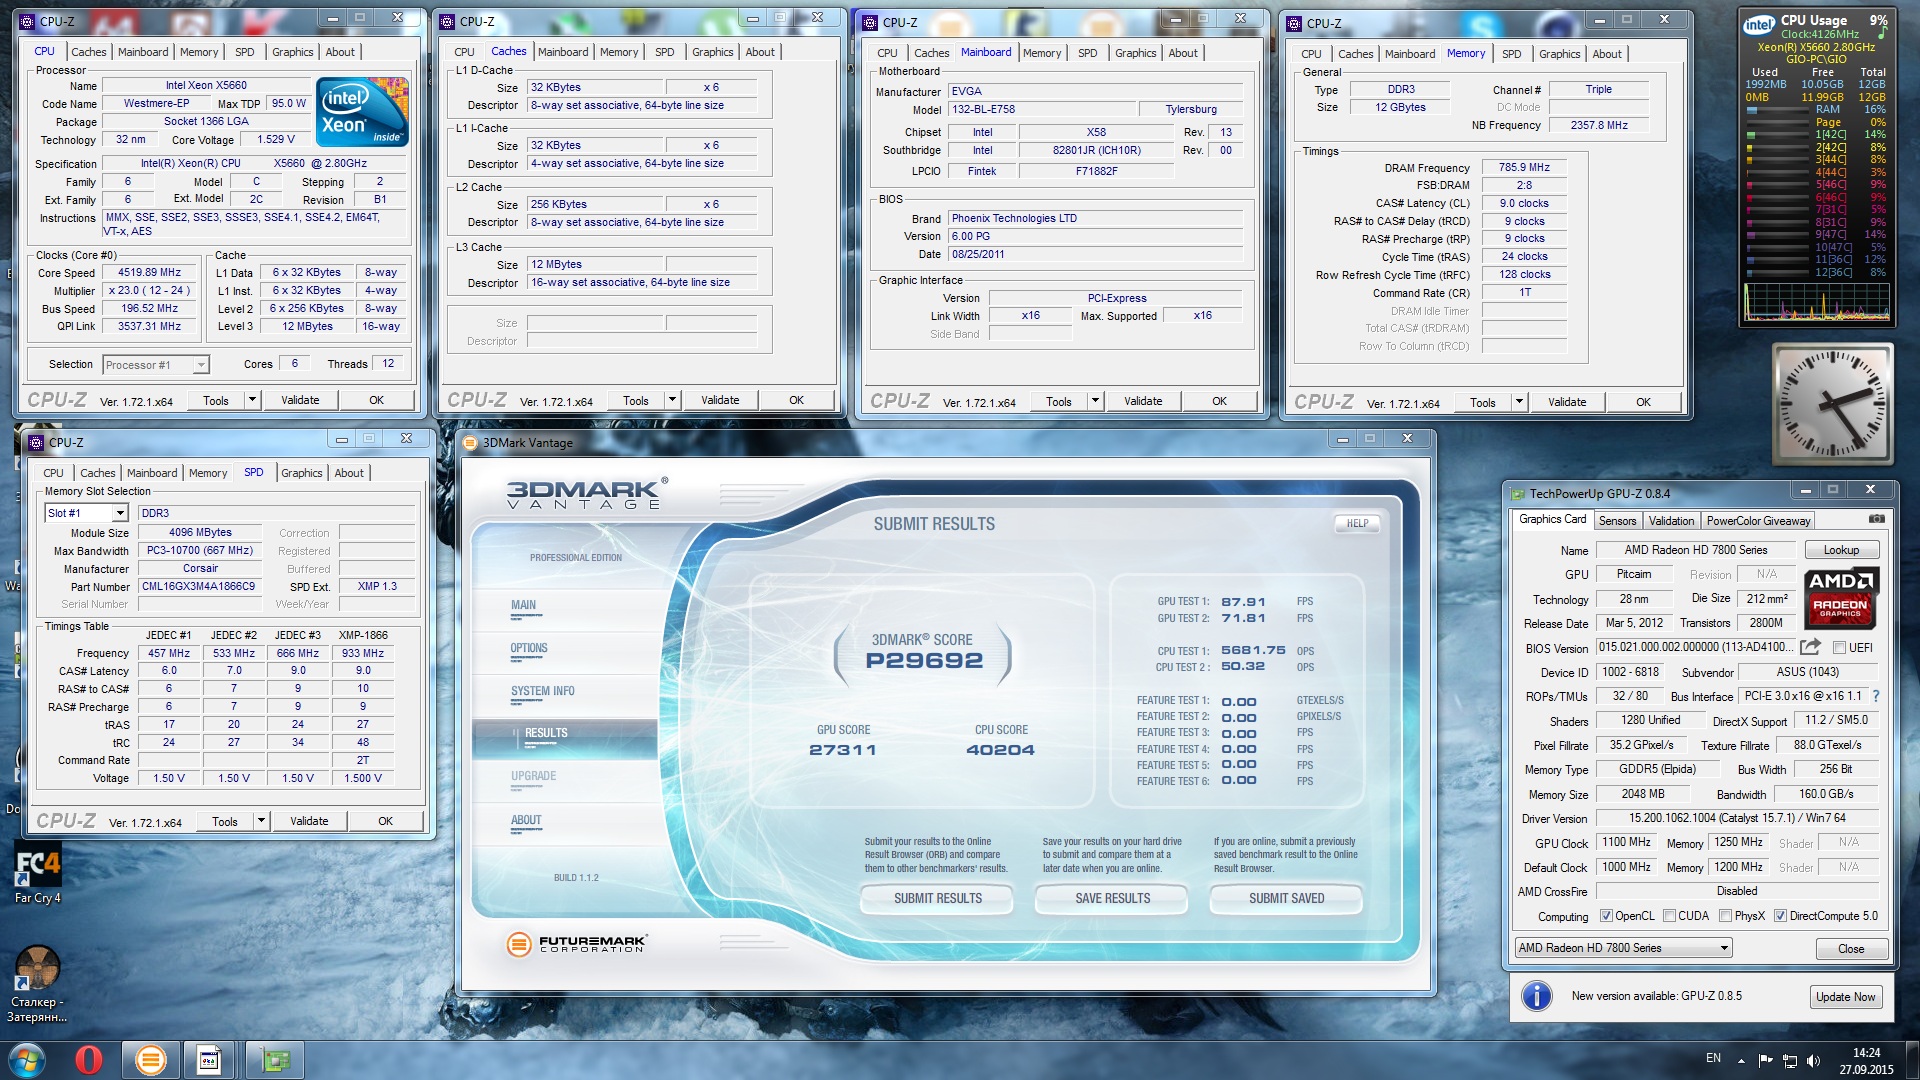
Task: Click the Windows Start orb
Action: point(27,1059)
